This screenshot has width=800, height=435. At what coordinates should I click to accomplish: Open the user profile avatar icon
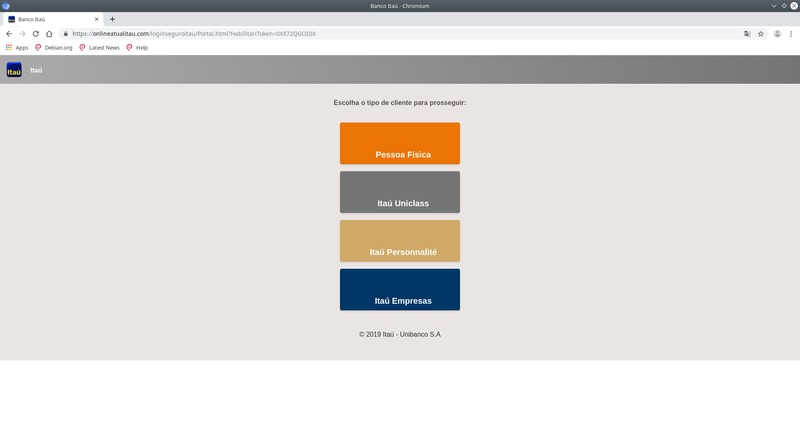click(777, 34)
